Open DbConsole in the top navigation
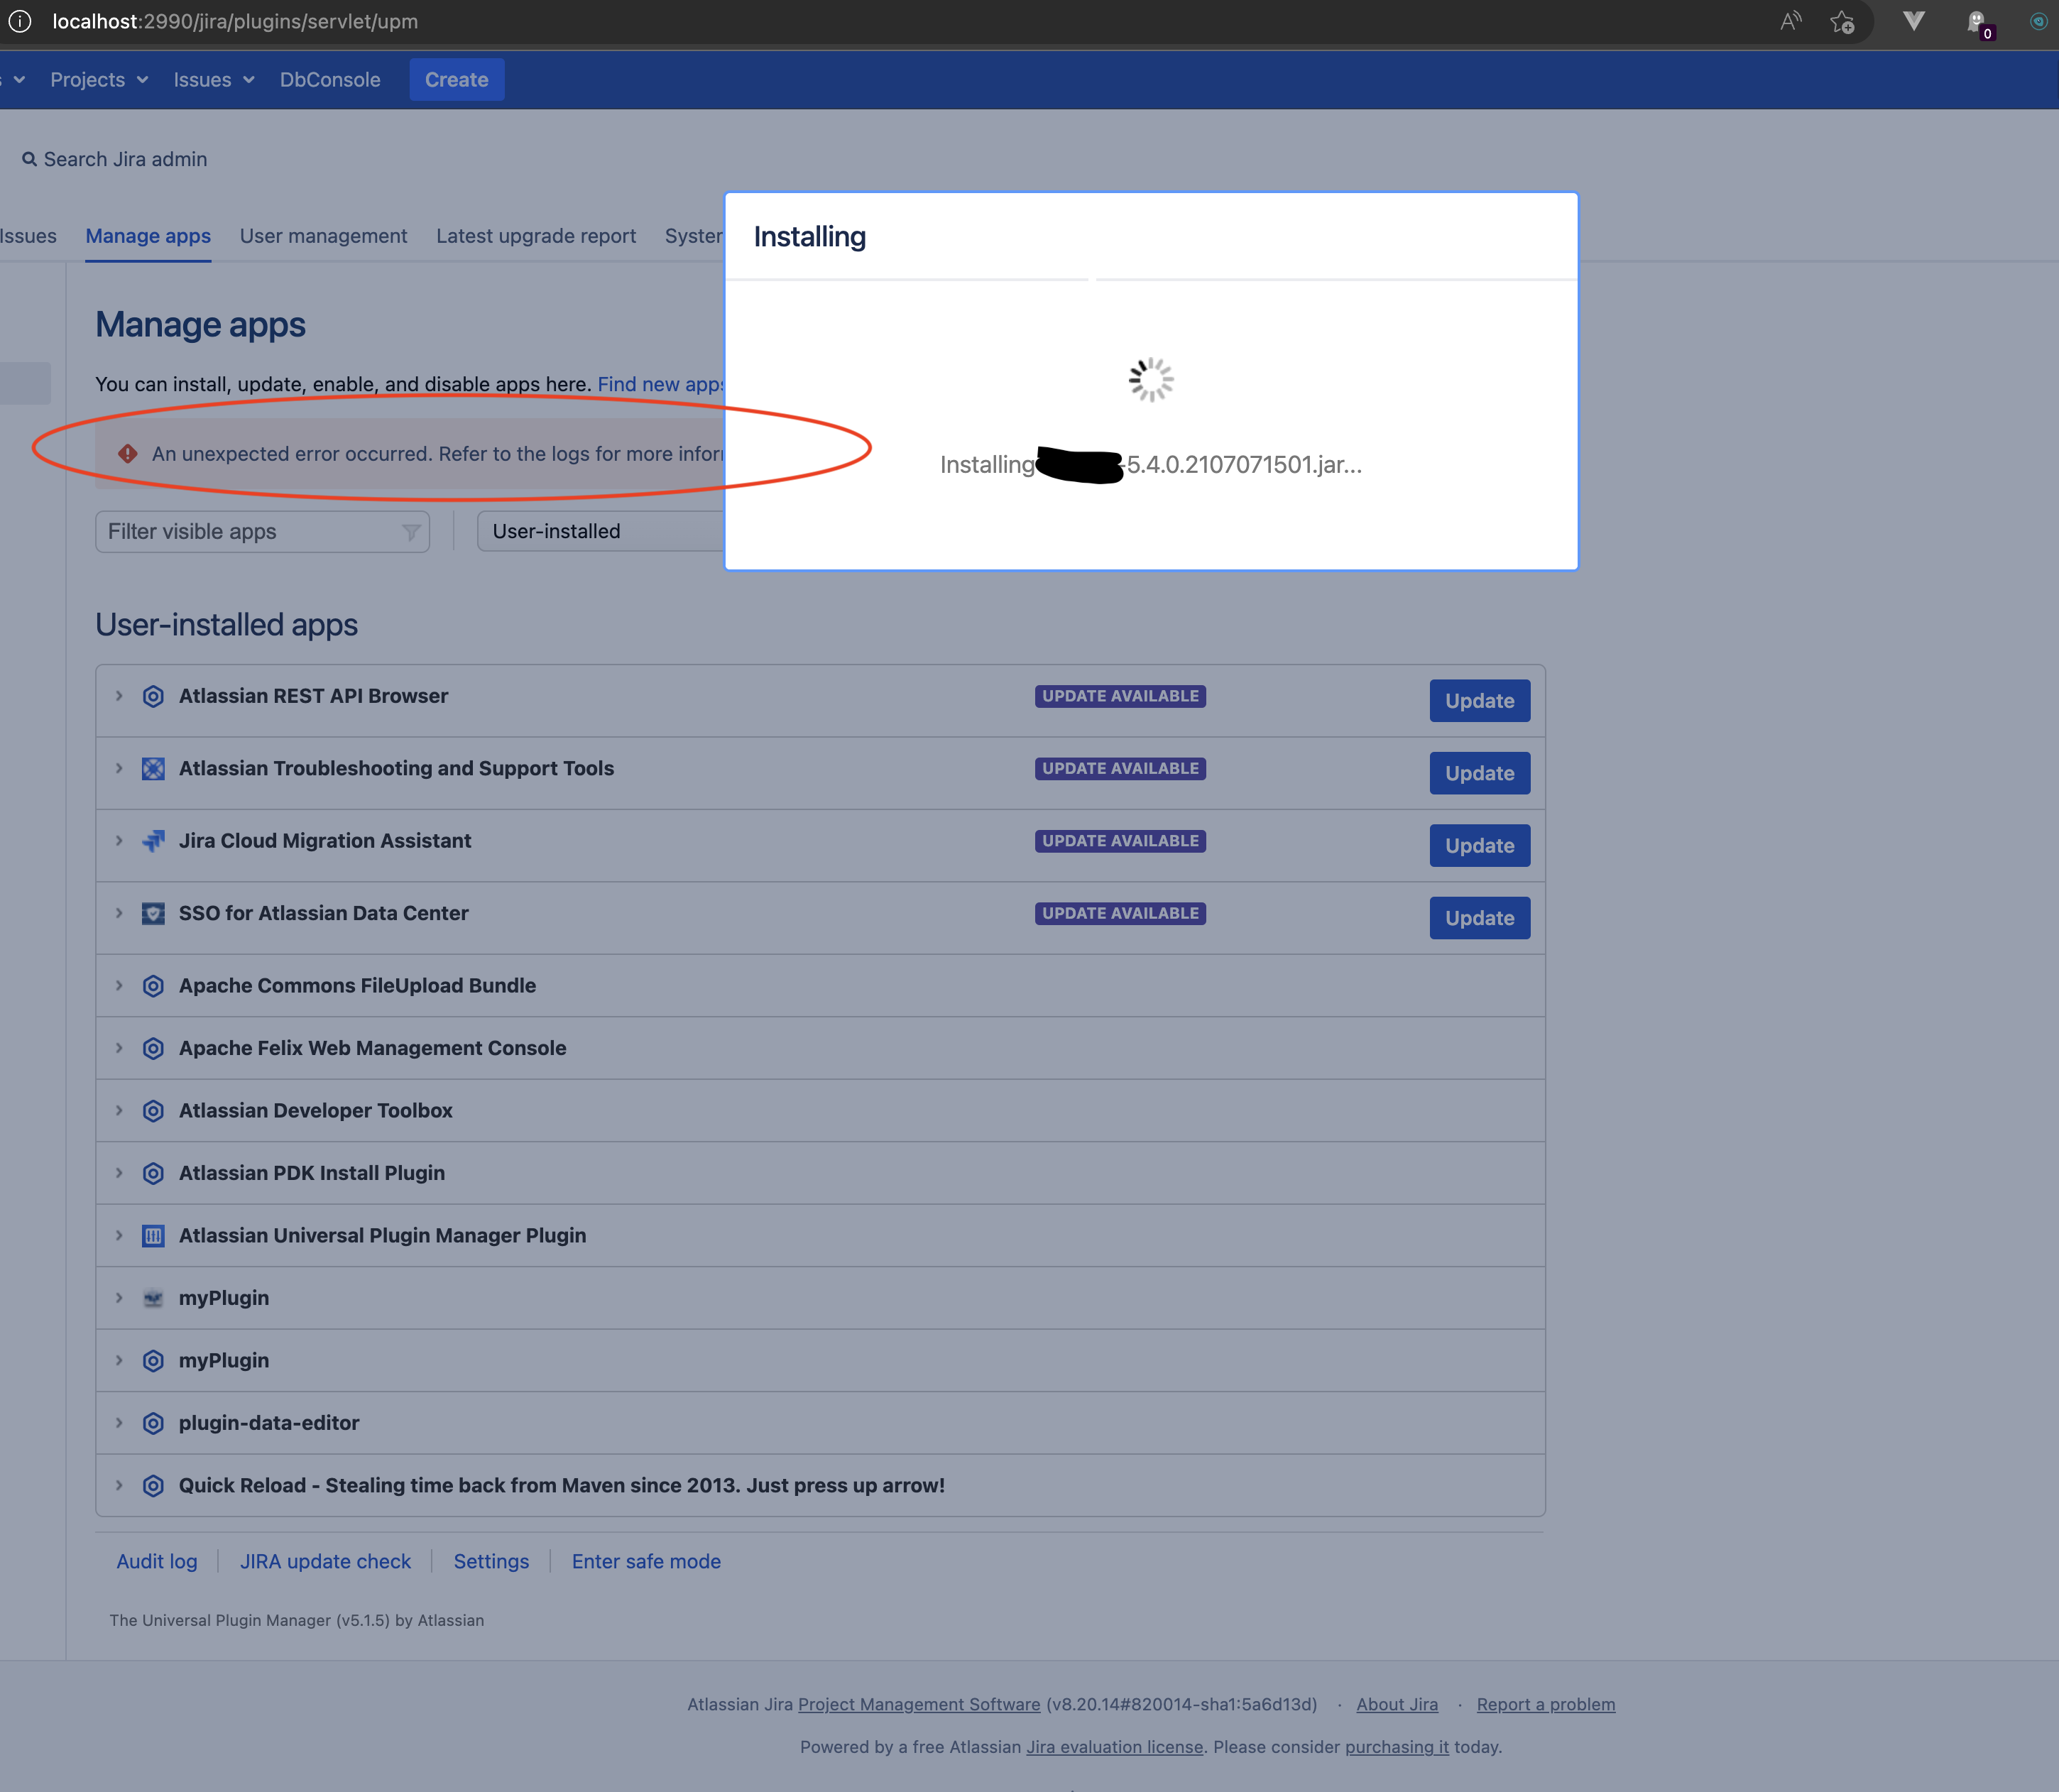 pos(330,80)
